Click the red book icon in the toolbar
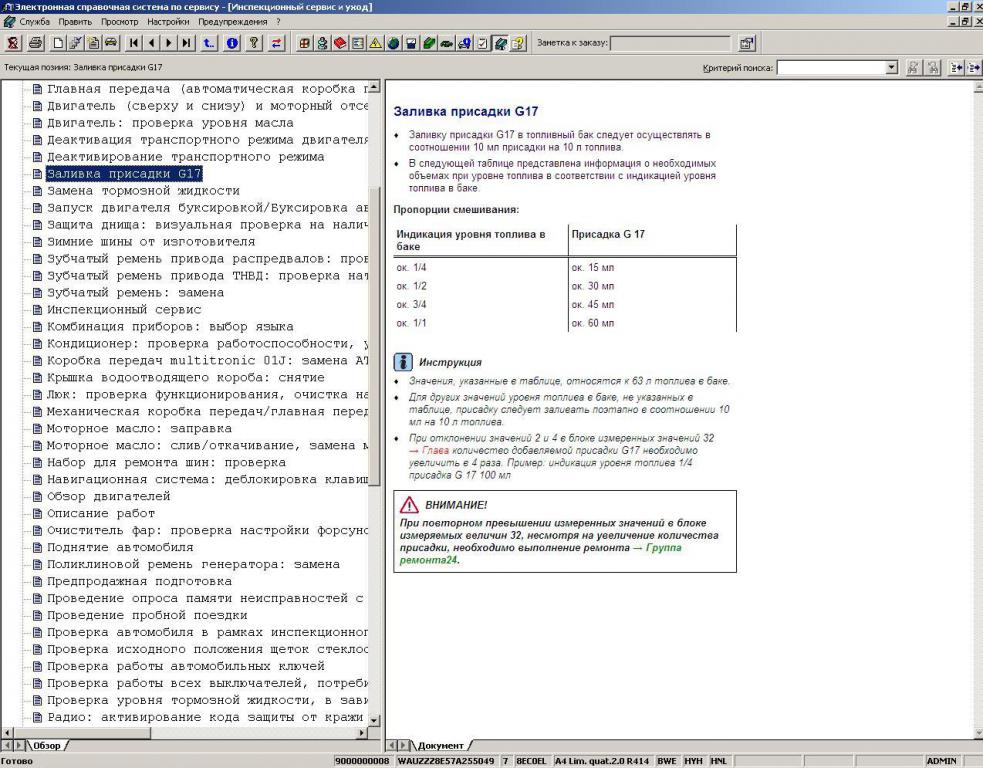The image size is (983, 768). click(339, 43)
